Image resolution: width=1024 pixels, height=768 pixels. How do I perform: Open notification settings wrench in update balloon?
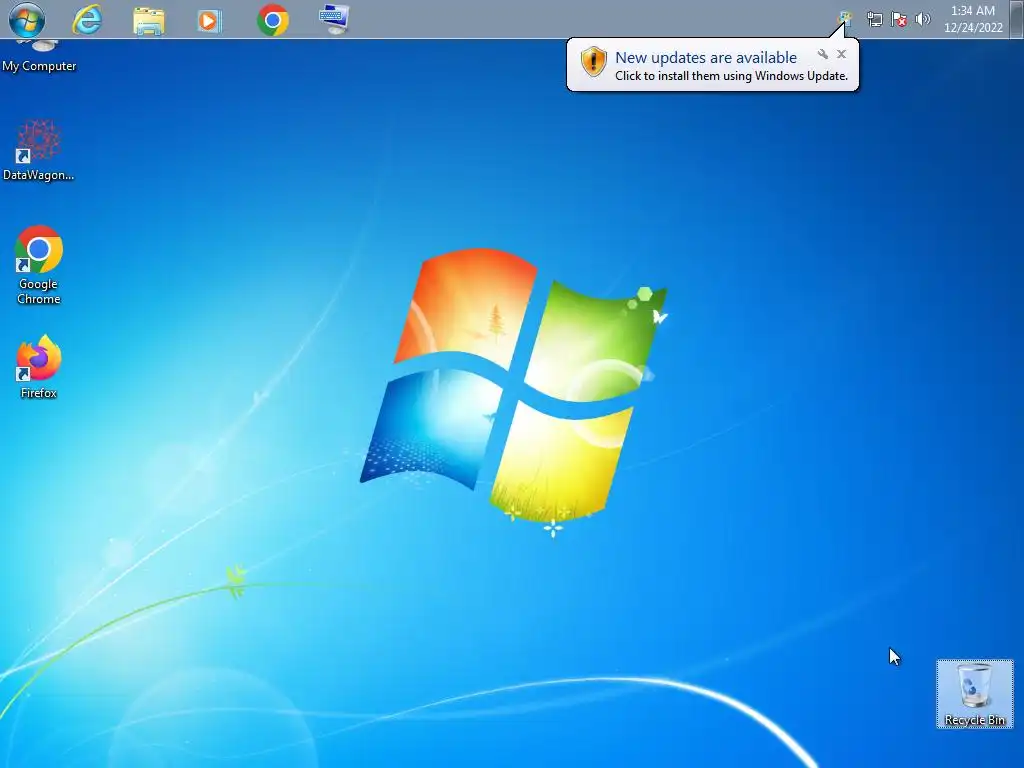[823, 54]
